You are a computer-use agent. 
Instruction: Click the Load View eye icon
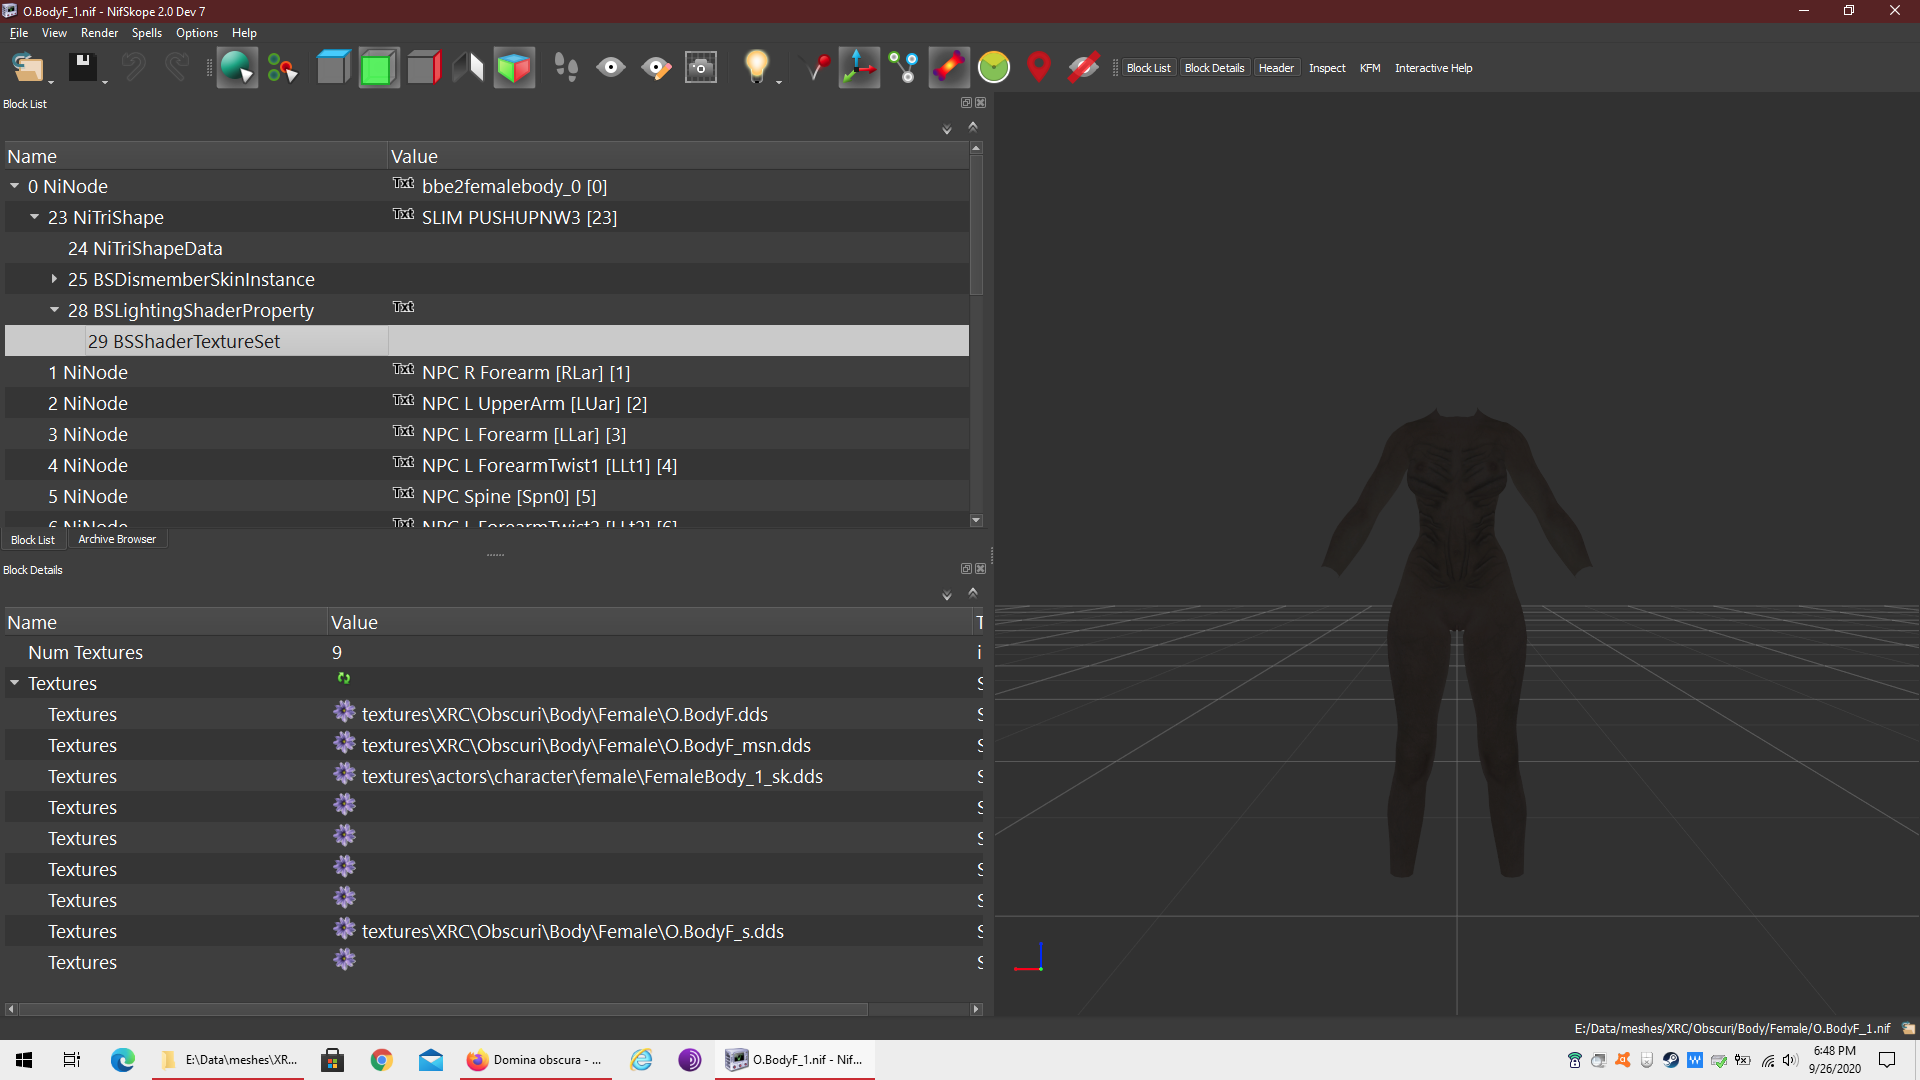[x=611, y=68]
